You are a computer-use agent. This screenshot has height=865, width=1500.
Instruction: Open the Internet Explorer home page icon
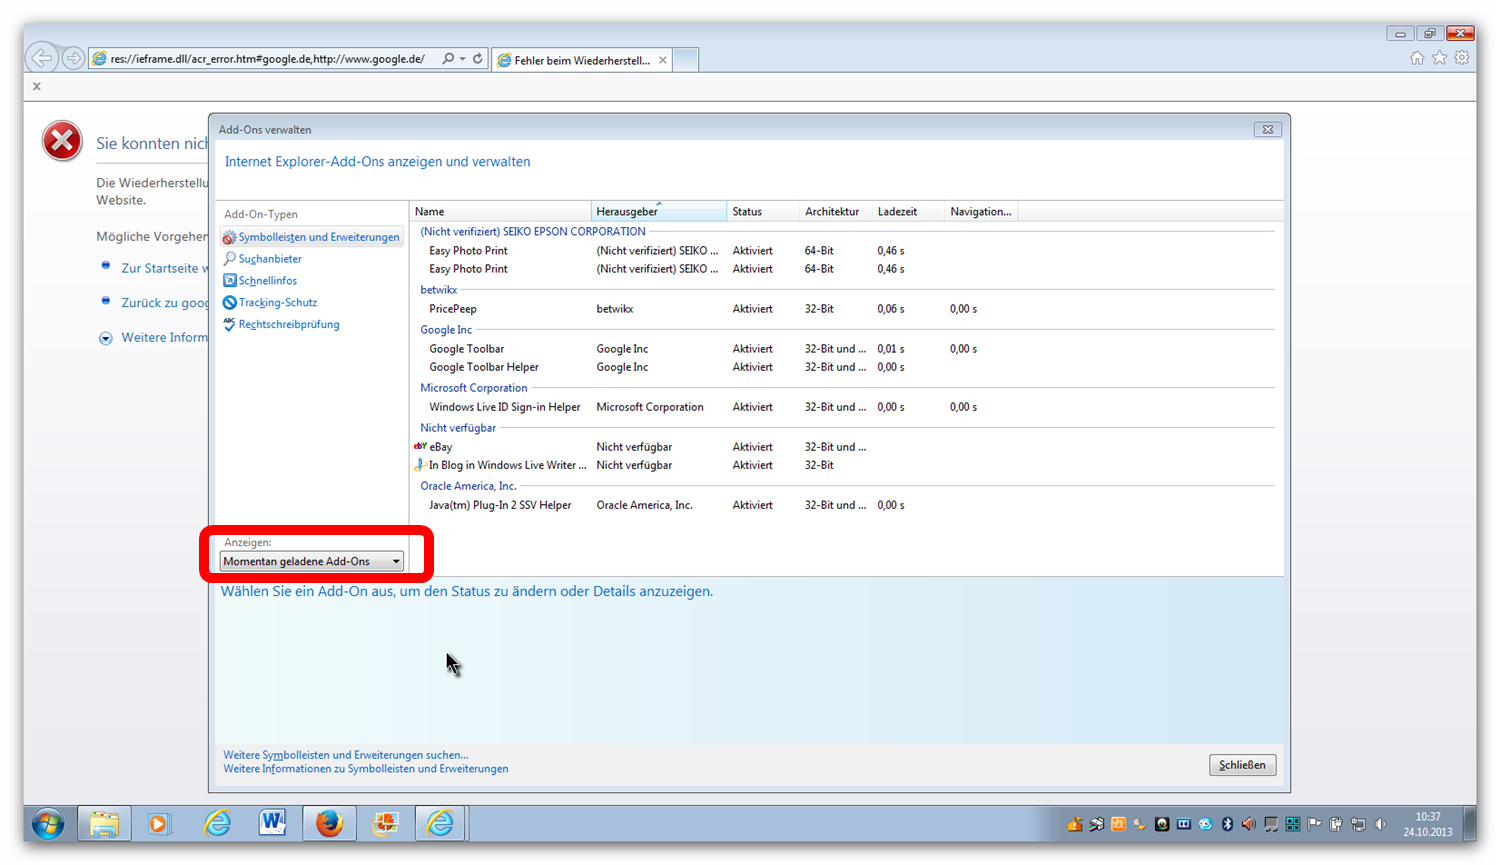1417,58
